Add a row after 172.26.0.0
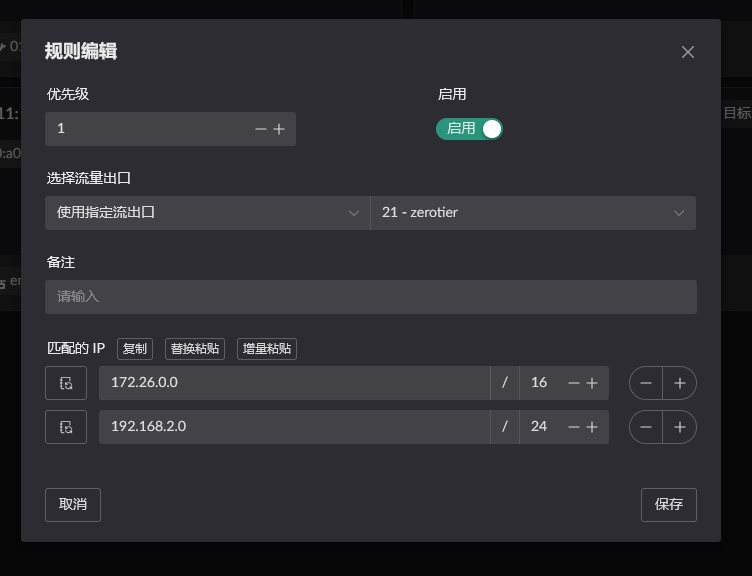Screen dimensions: 752x576 [x=680, y=383]
